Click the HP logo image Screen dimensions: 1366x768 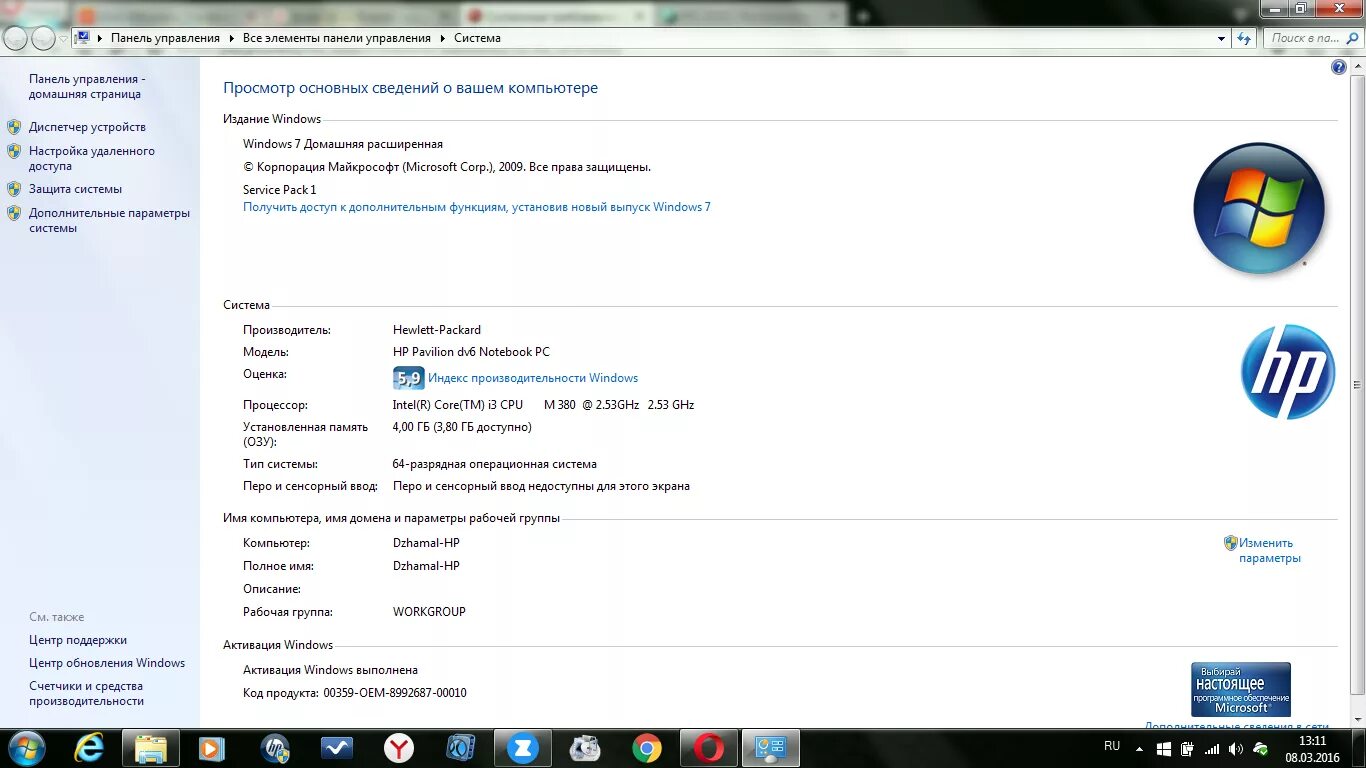[1288, 371]
